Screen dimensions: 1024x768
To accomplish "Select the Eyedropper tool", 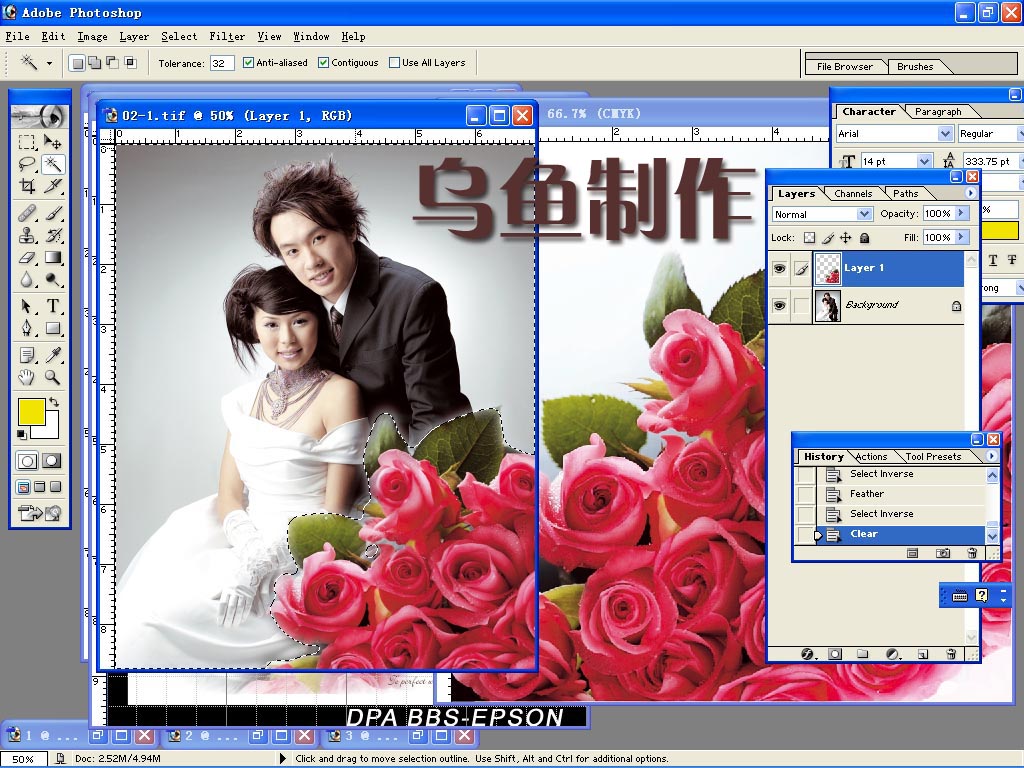I will [52, 355].
